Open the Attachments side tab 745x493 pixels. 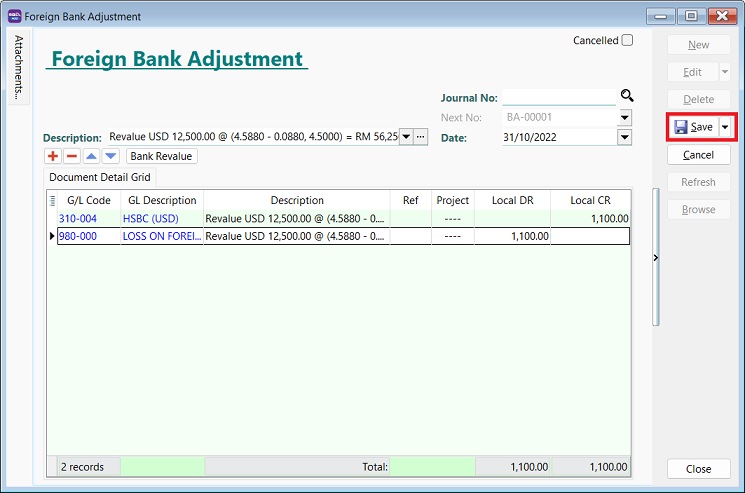point(19,68)
